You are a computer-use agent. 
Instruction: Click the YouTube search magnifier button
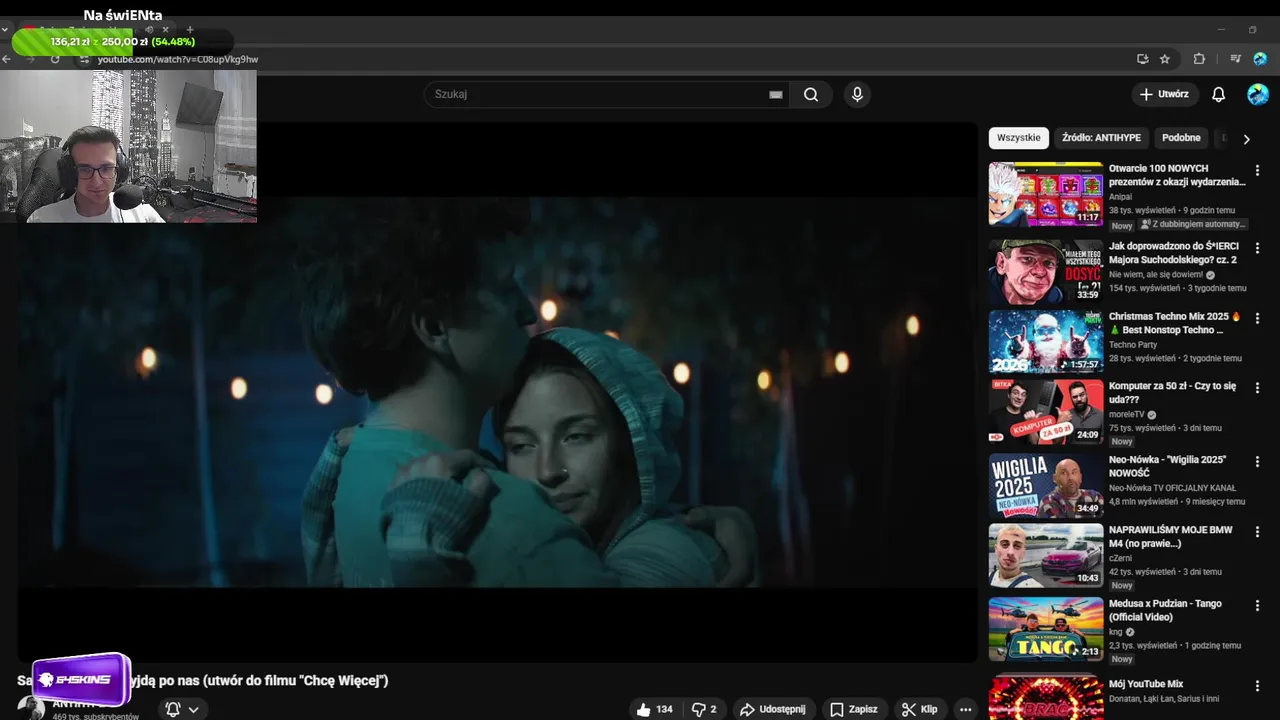pyautogui.click(x=811, y=94)
